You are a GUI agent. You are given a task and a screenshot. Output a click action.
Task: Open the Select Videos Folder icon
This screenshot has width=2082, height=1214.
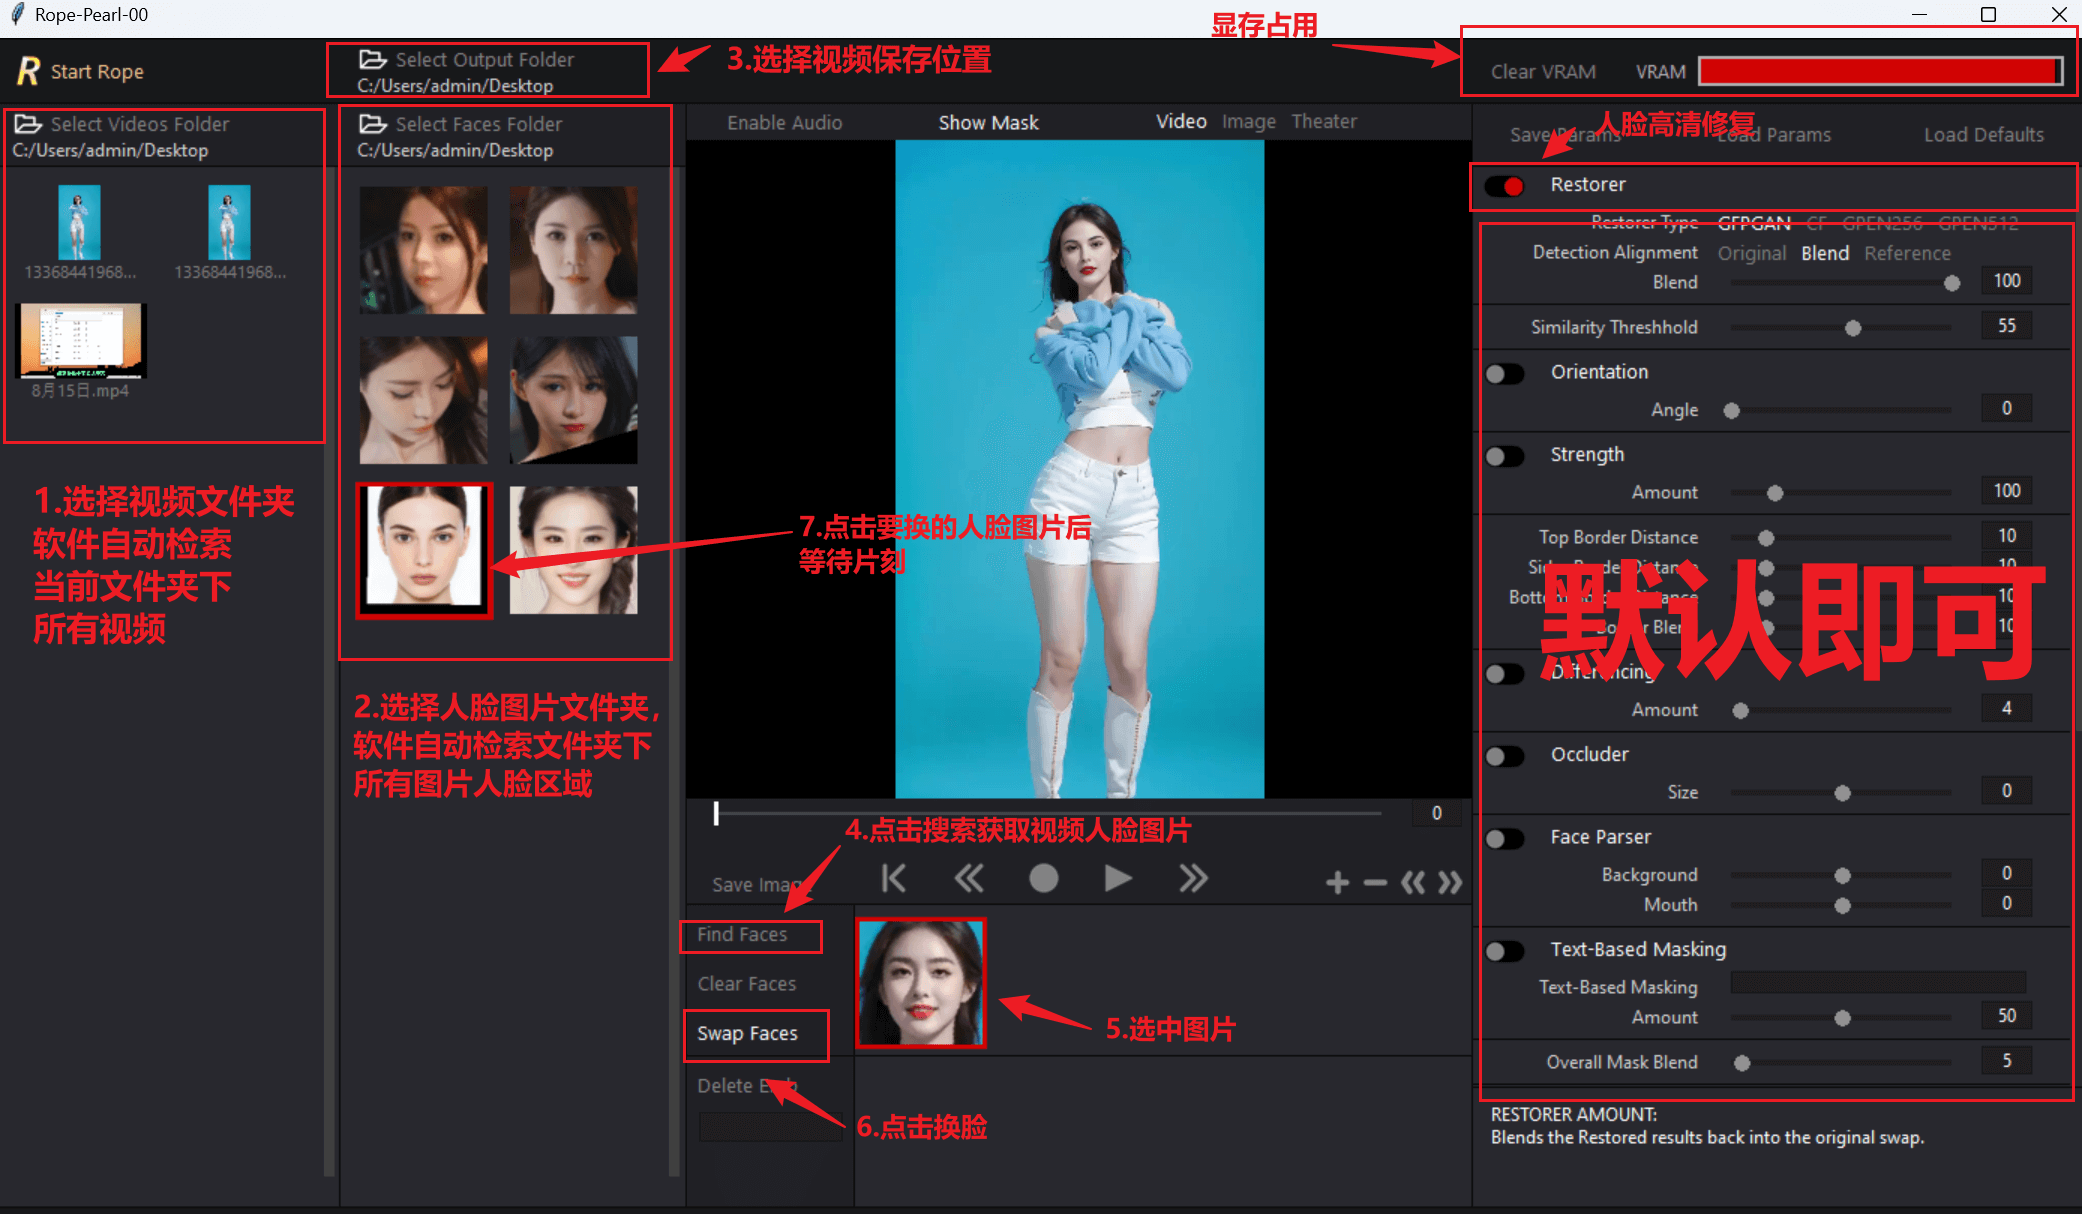tap(28, 123)
